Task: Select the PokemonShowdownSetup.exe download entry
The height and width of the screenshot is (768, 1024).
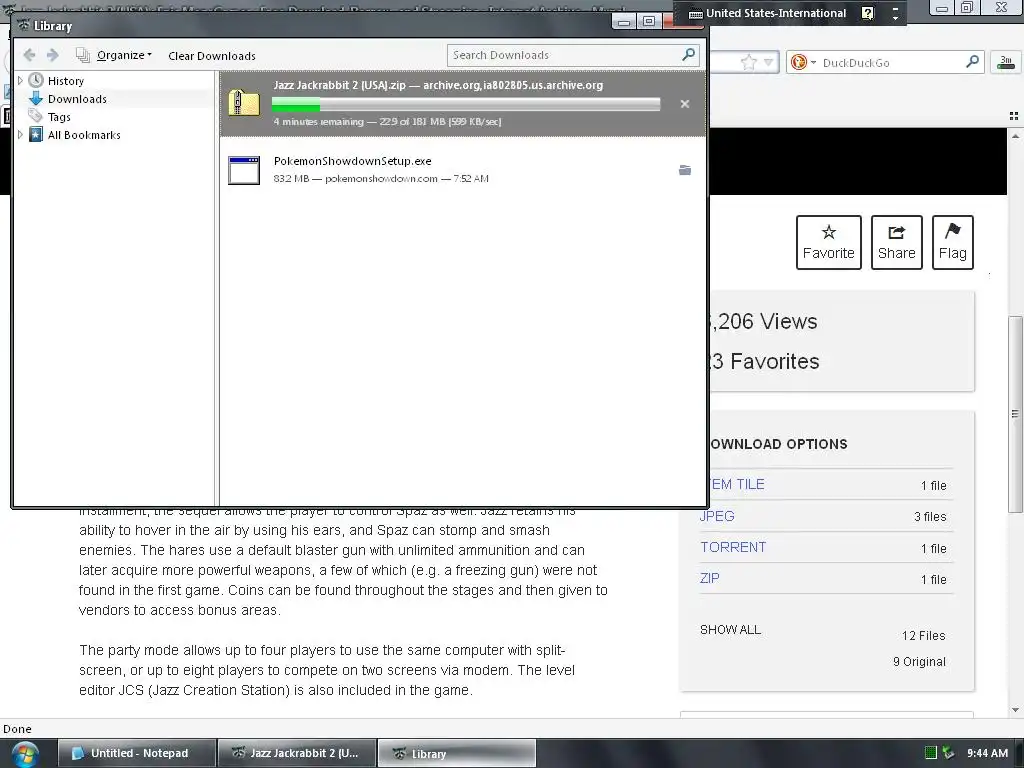Action: [463, 170]
